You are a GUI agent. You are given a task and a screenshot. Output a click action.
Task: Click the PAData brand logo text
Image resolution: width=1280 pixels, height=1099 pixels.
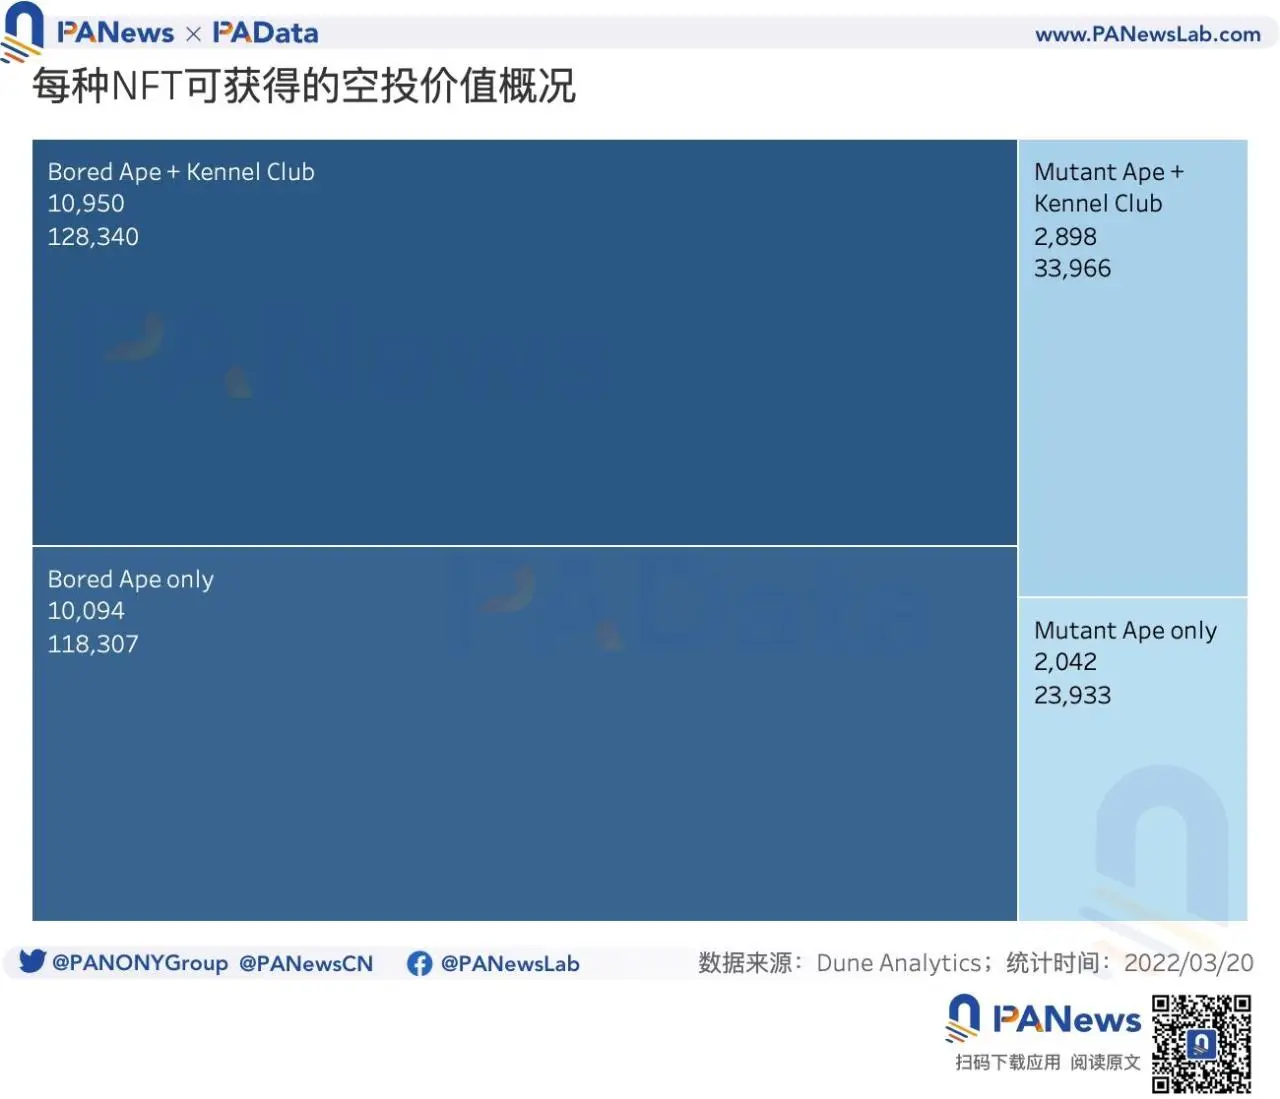265,33
